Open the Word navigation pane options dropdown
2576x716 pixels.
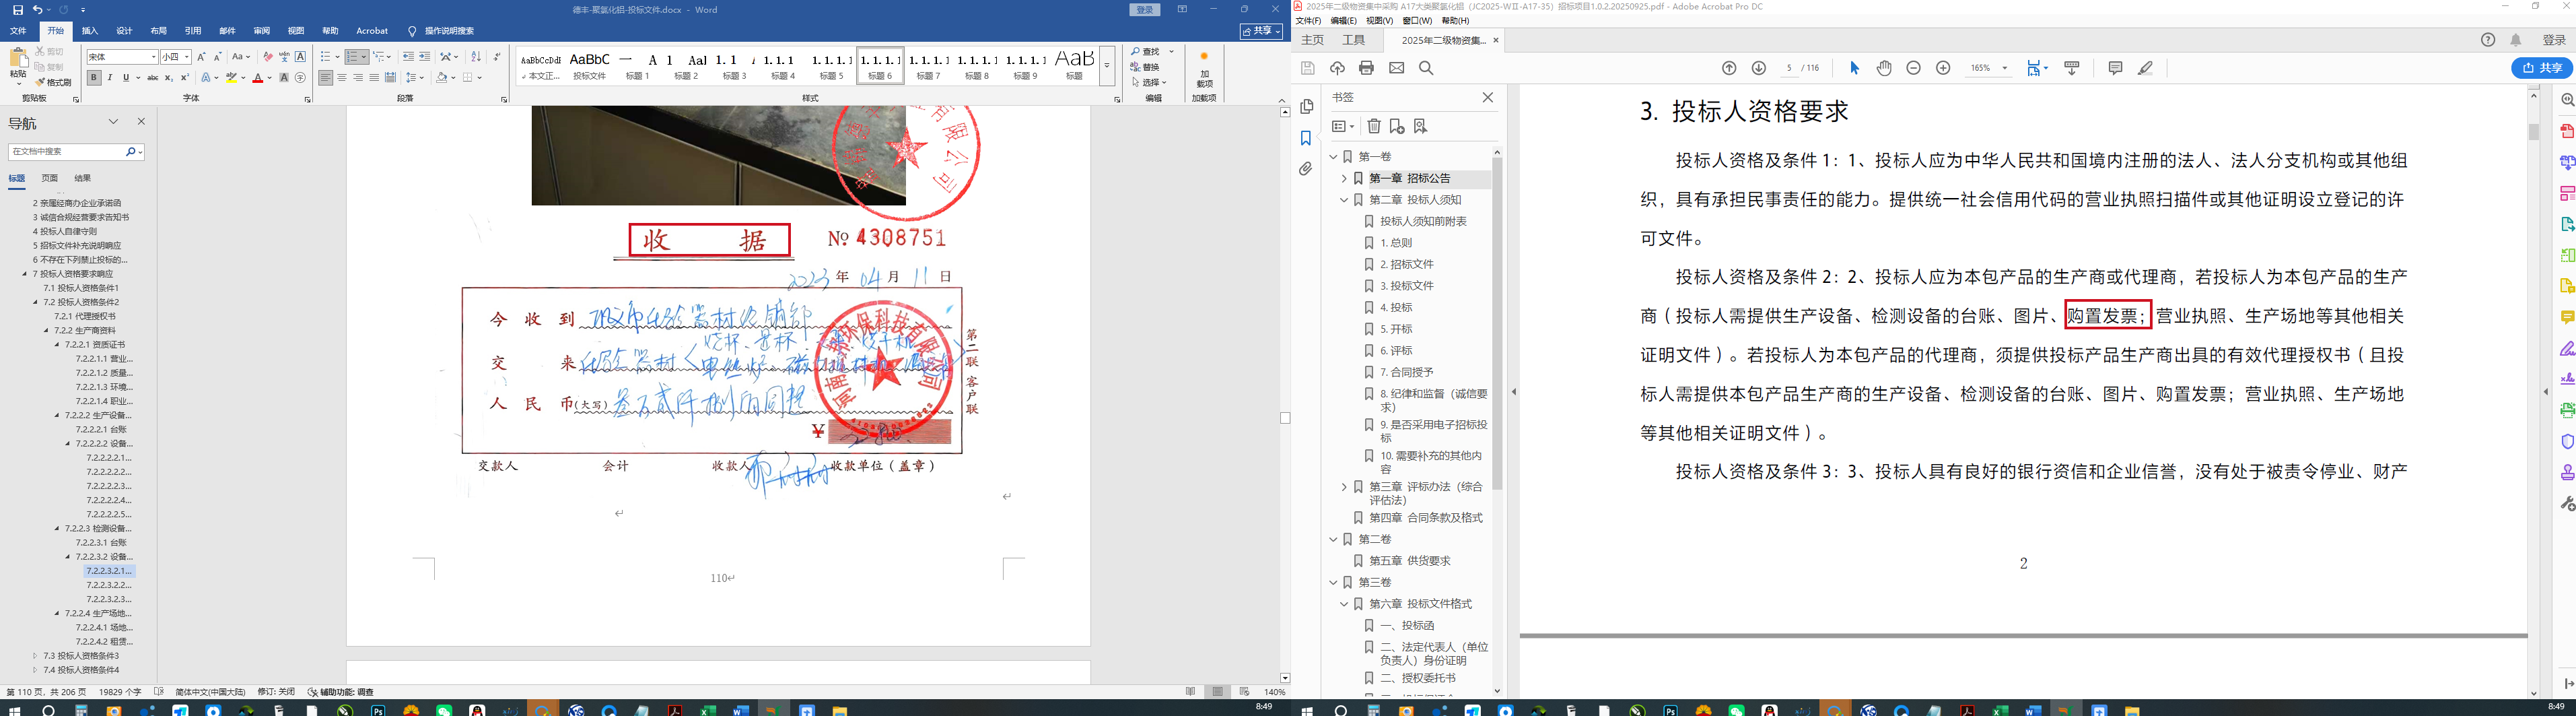click(x=114, y=122)
